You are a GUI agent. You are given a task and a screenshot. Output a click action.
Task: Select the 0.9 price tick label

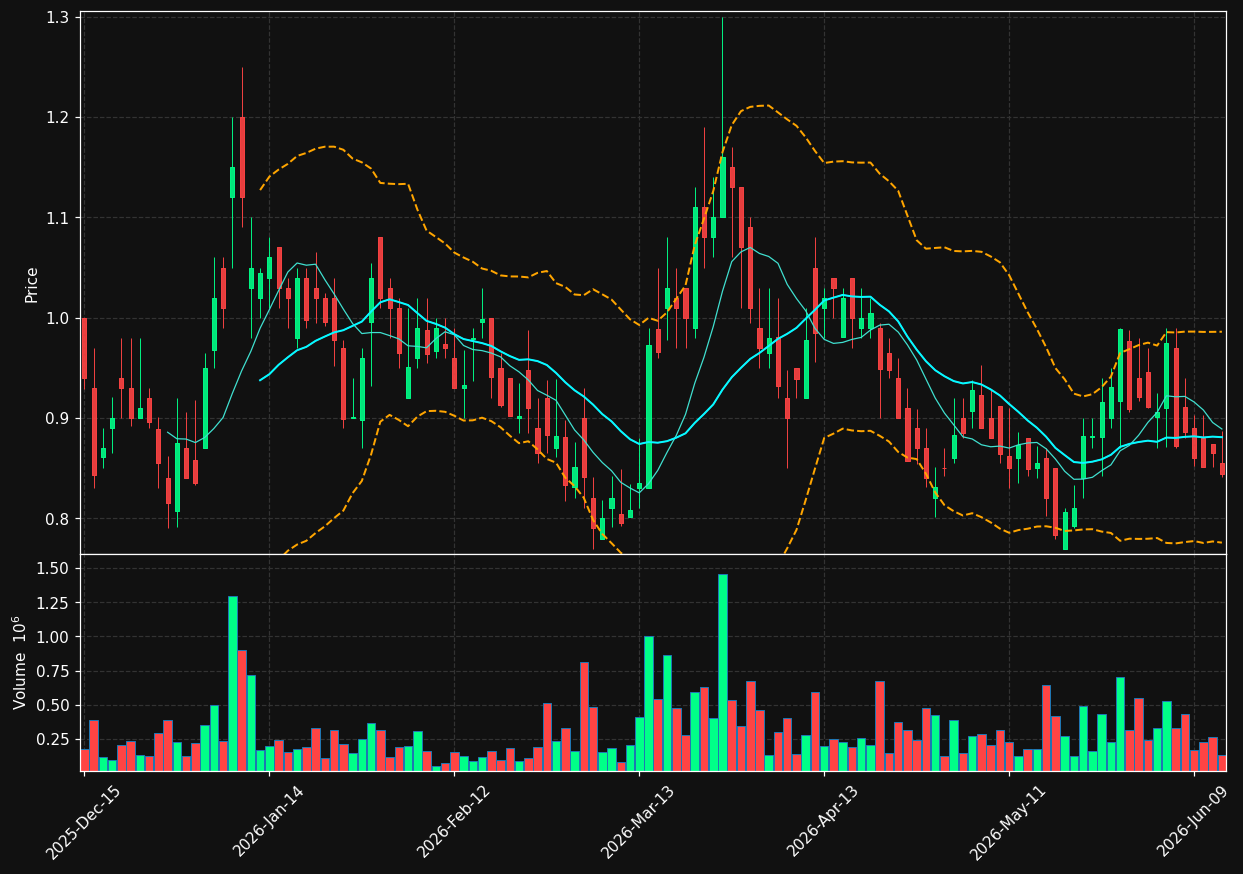click(x=57, y=418)
